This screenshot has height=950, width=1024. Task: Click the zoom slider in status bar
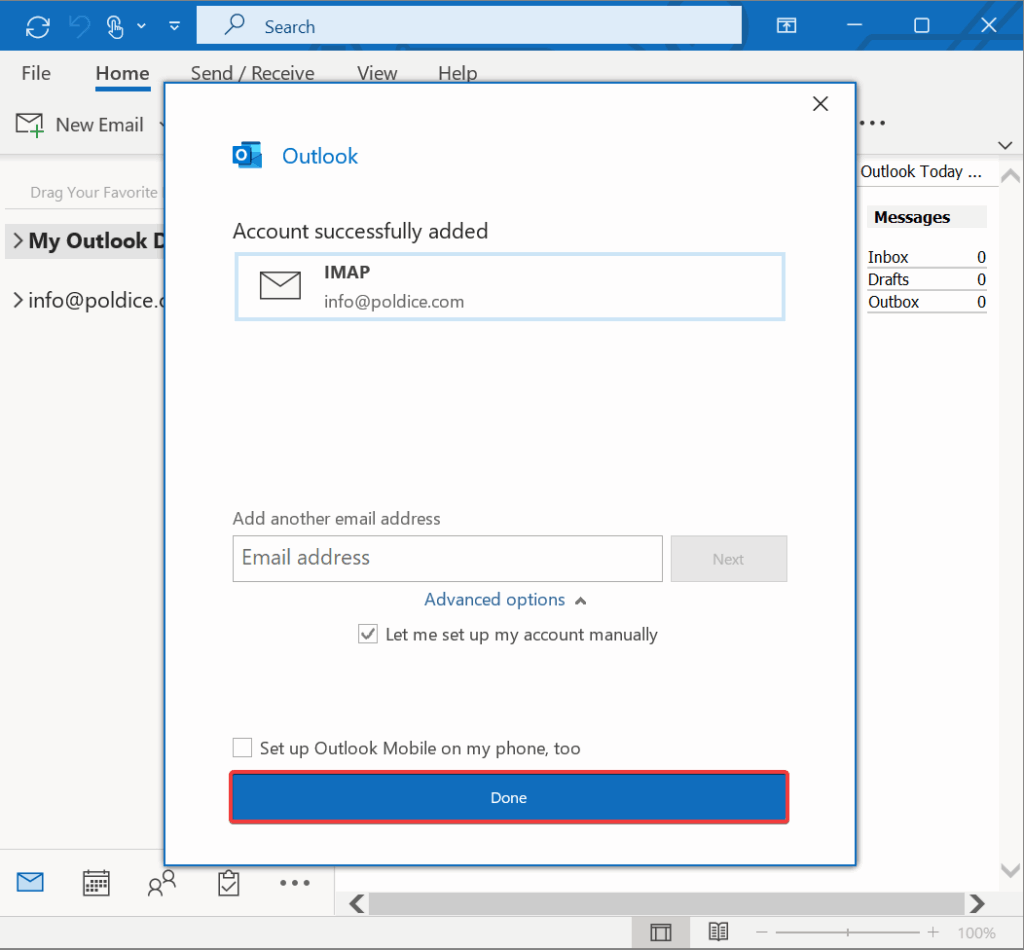[850, 932]
